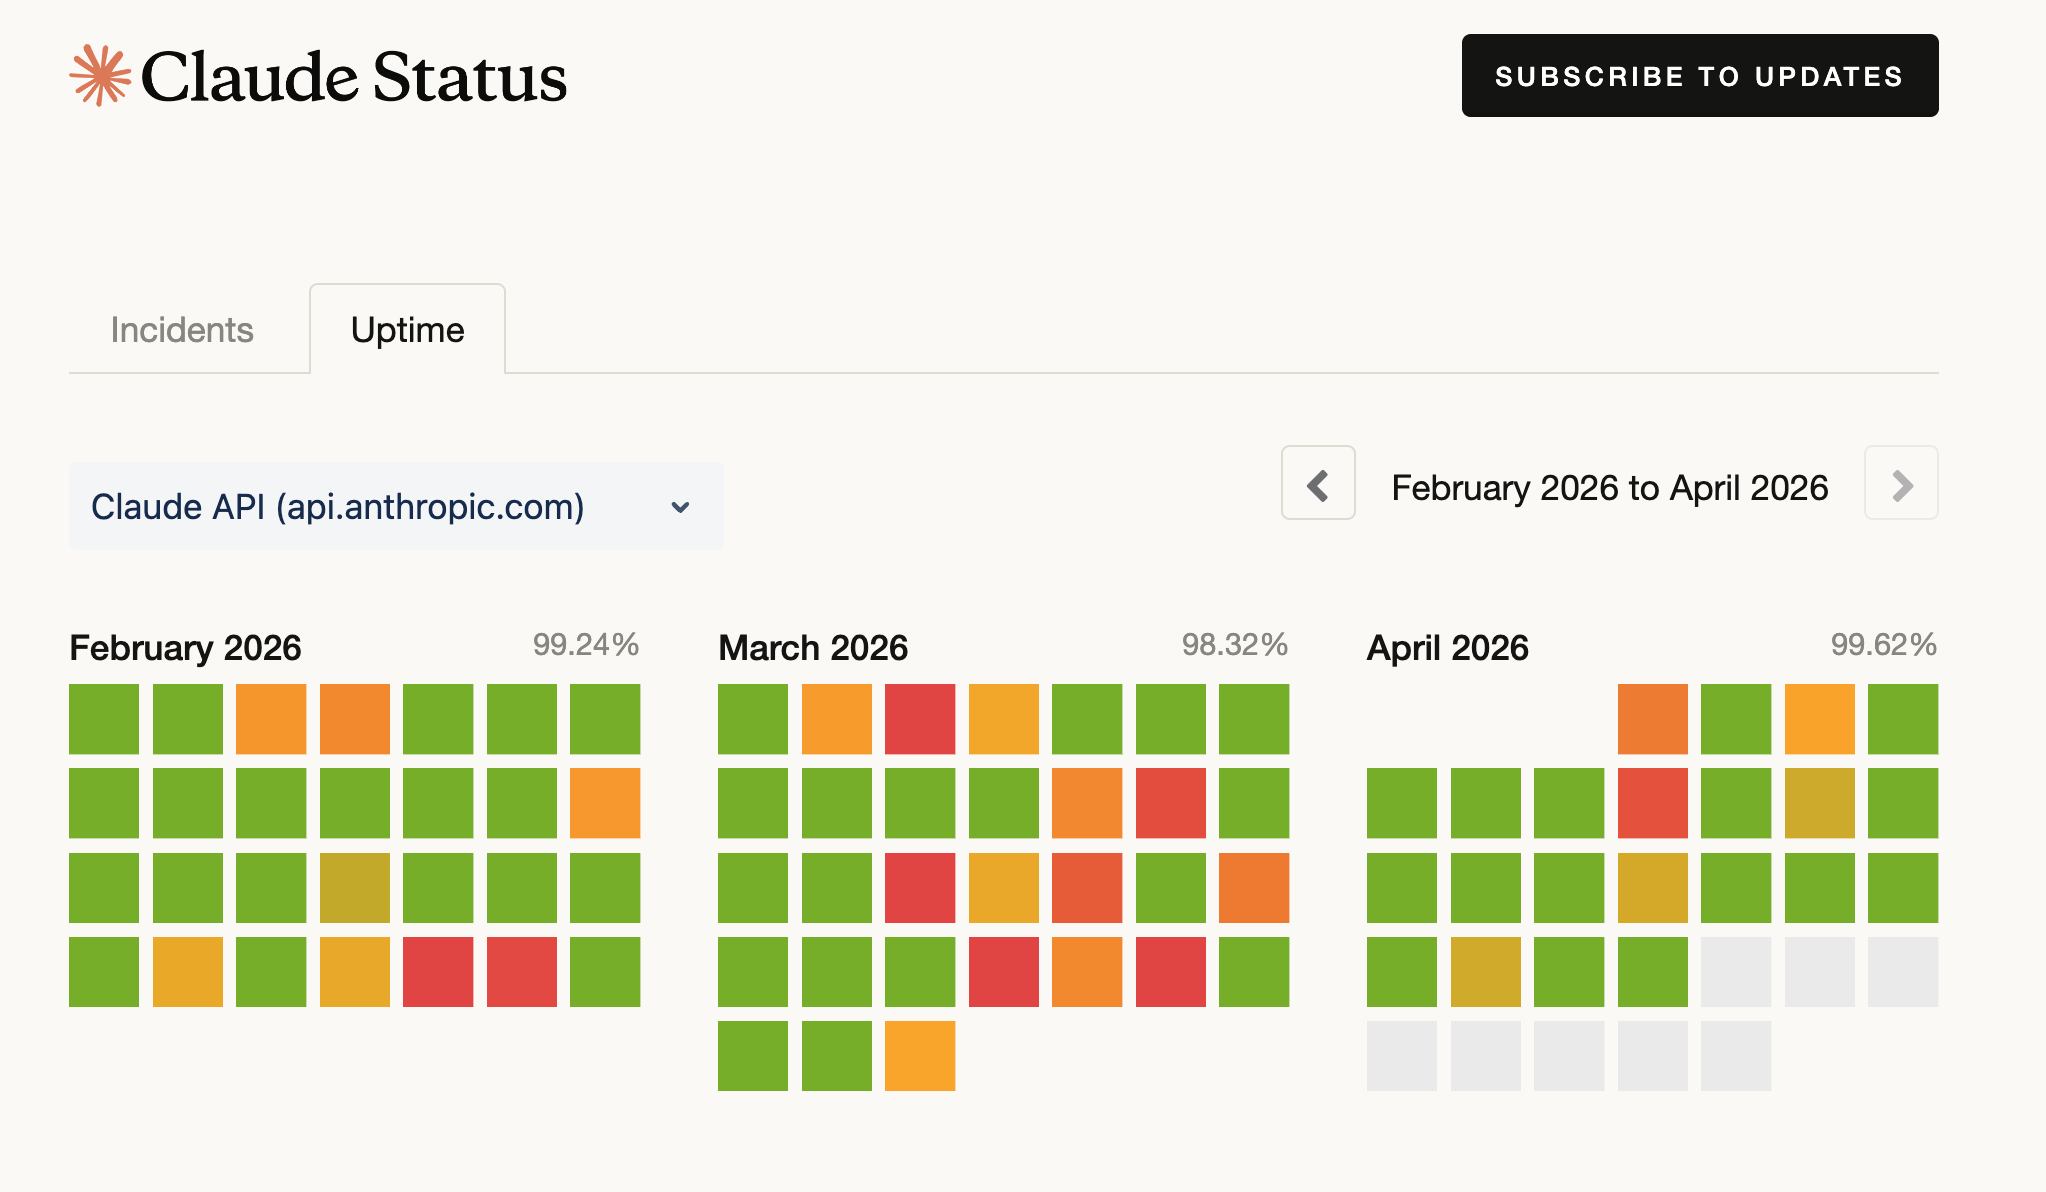Click the first orange day square in April 2026
2046x1192 pixels.
tap(1653, 719)
